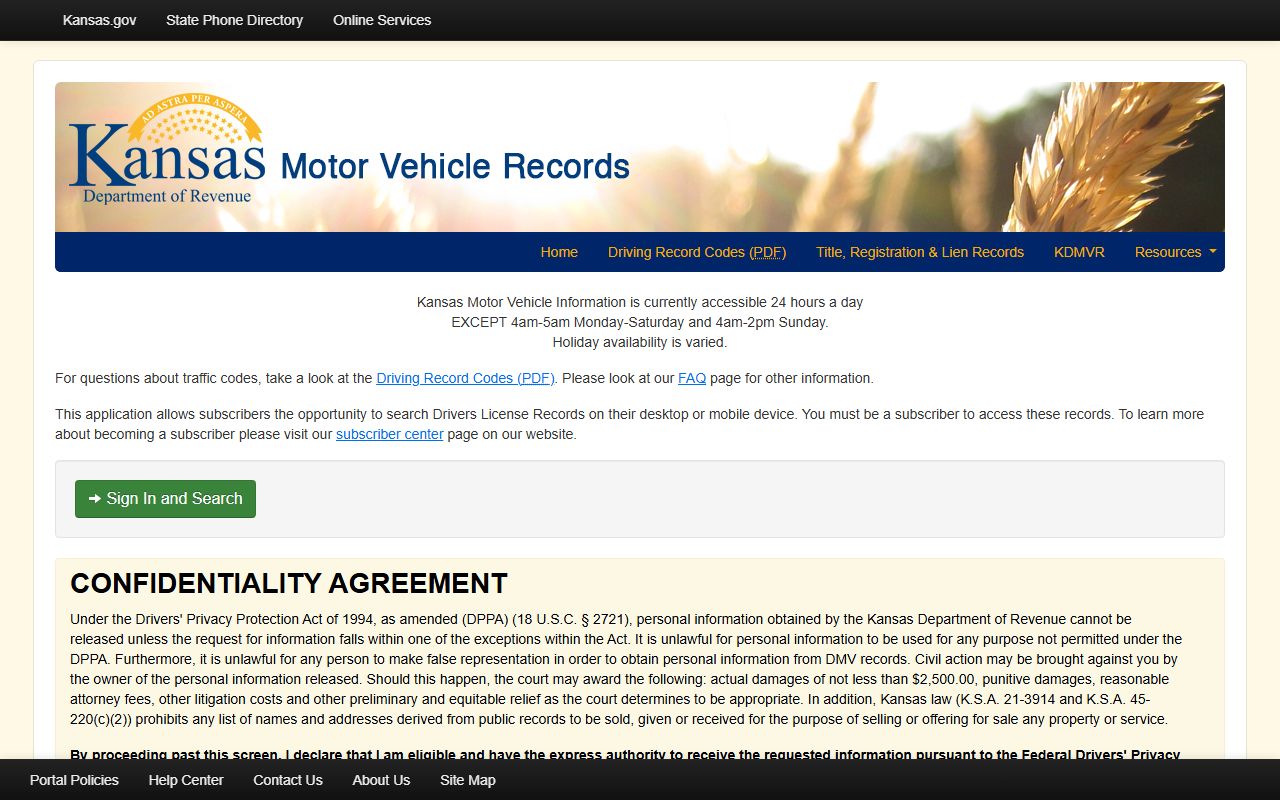
Task: Open About Us in footer
Action: coord(381,780)
